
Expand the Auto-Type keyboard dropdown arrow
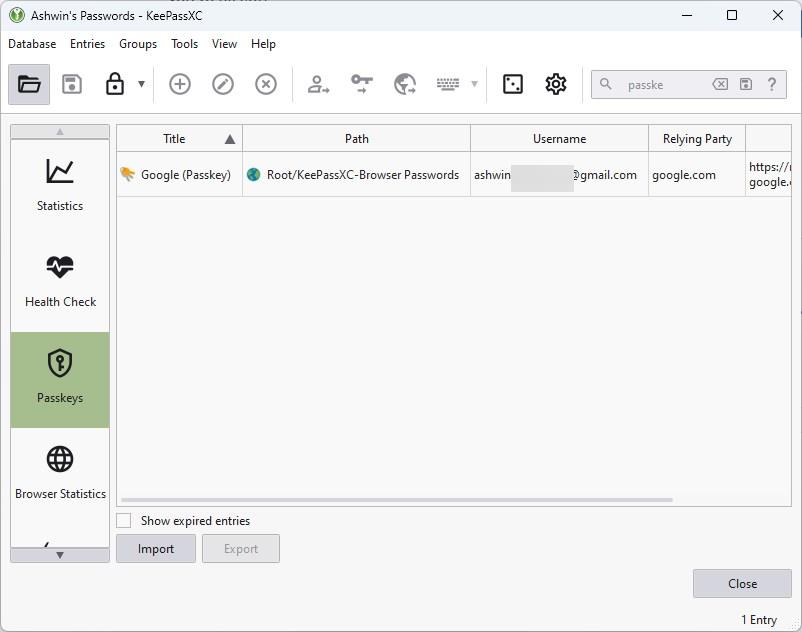click(x=474, y=85)
